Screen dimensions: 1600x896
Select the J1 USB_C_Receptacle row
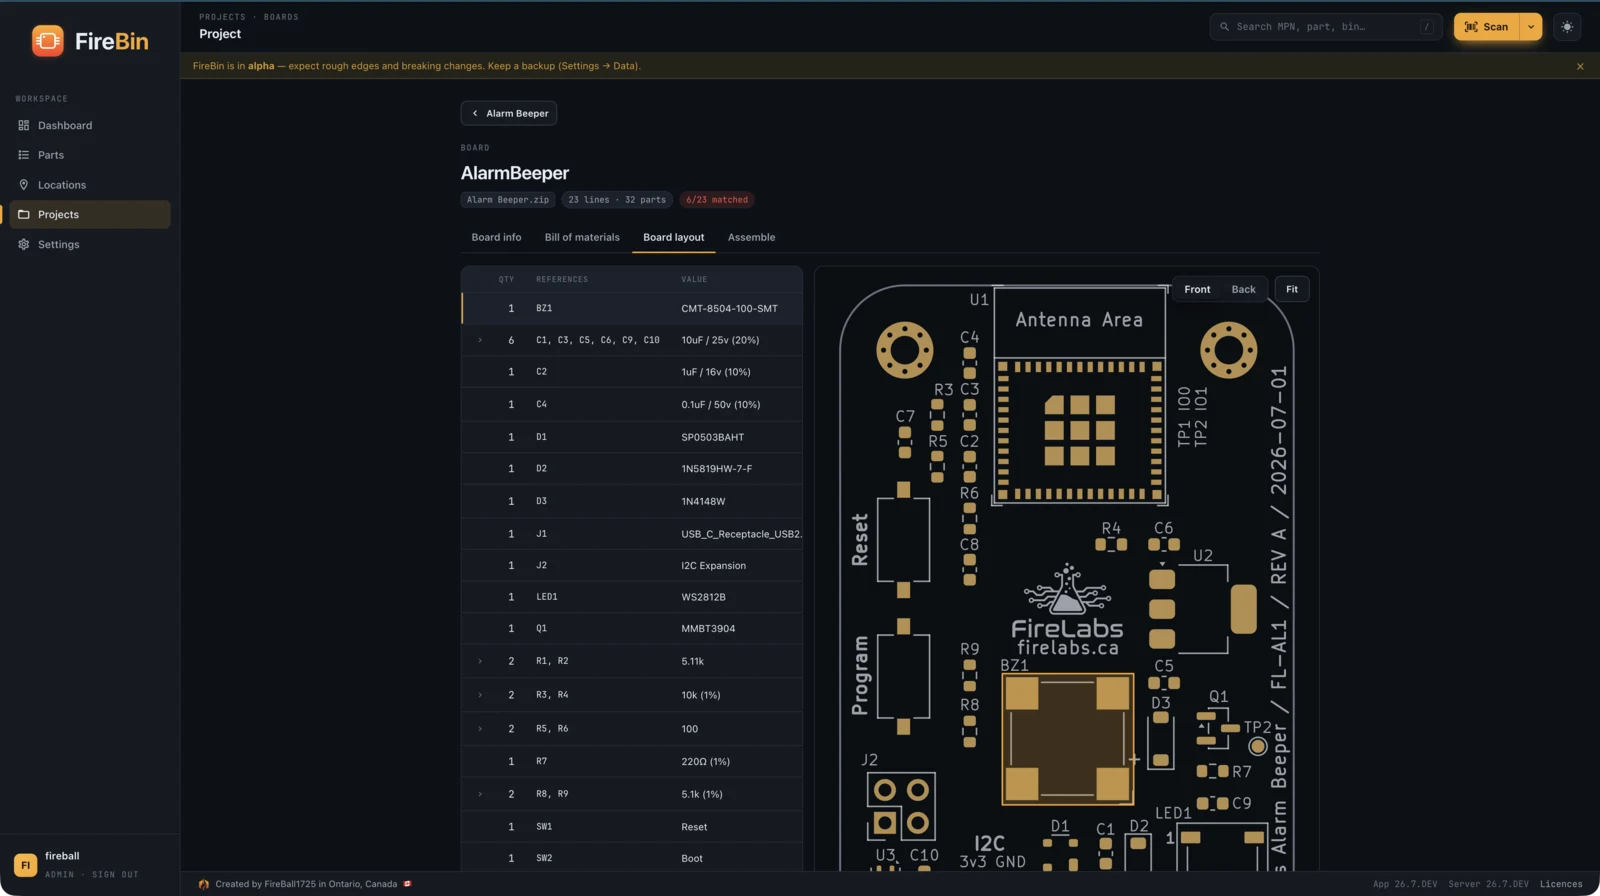(632, 534)
